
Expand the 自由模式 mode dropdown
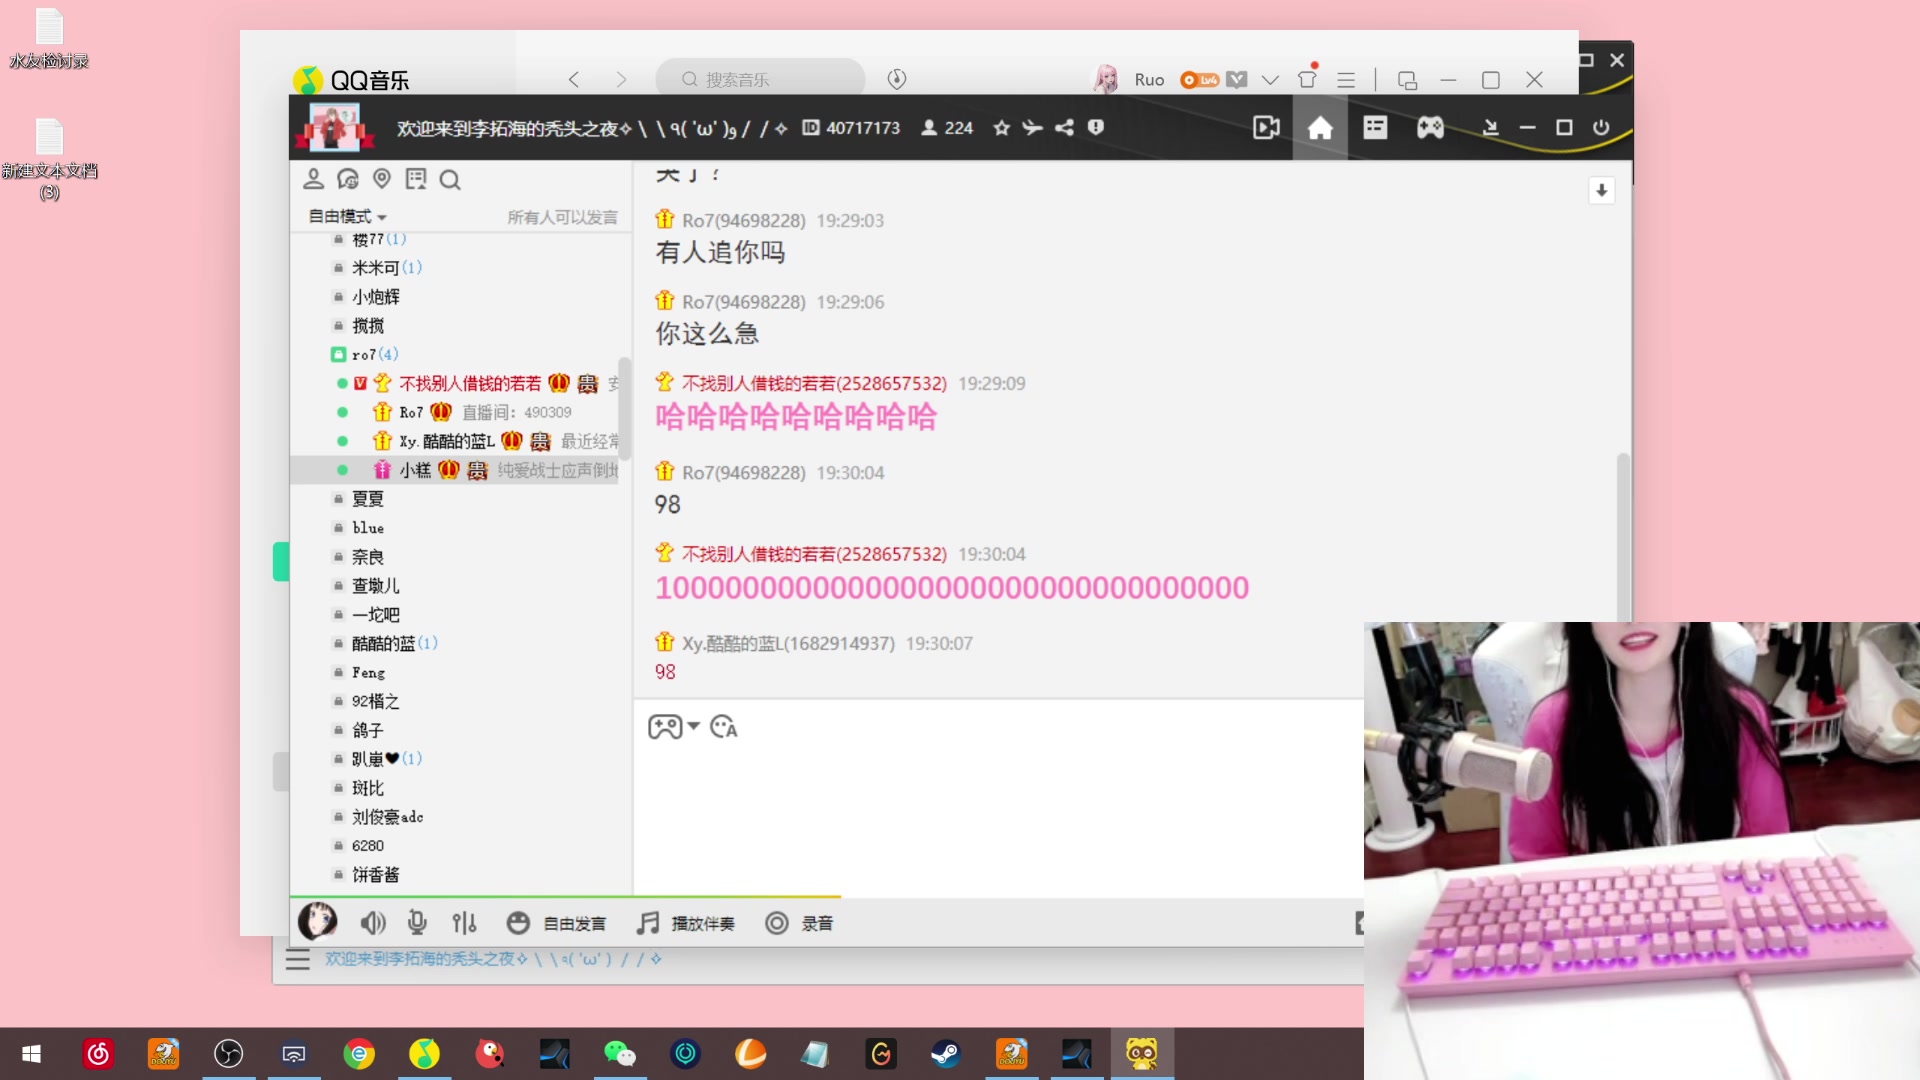point(347,216)
